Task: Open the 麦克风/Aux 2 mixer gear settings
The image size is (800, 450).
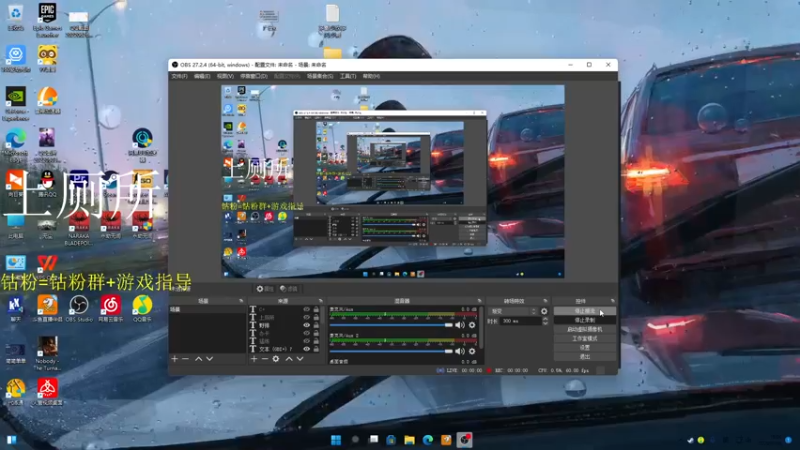Action: pos(472,351)
